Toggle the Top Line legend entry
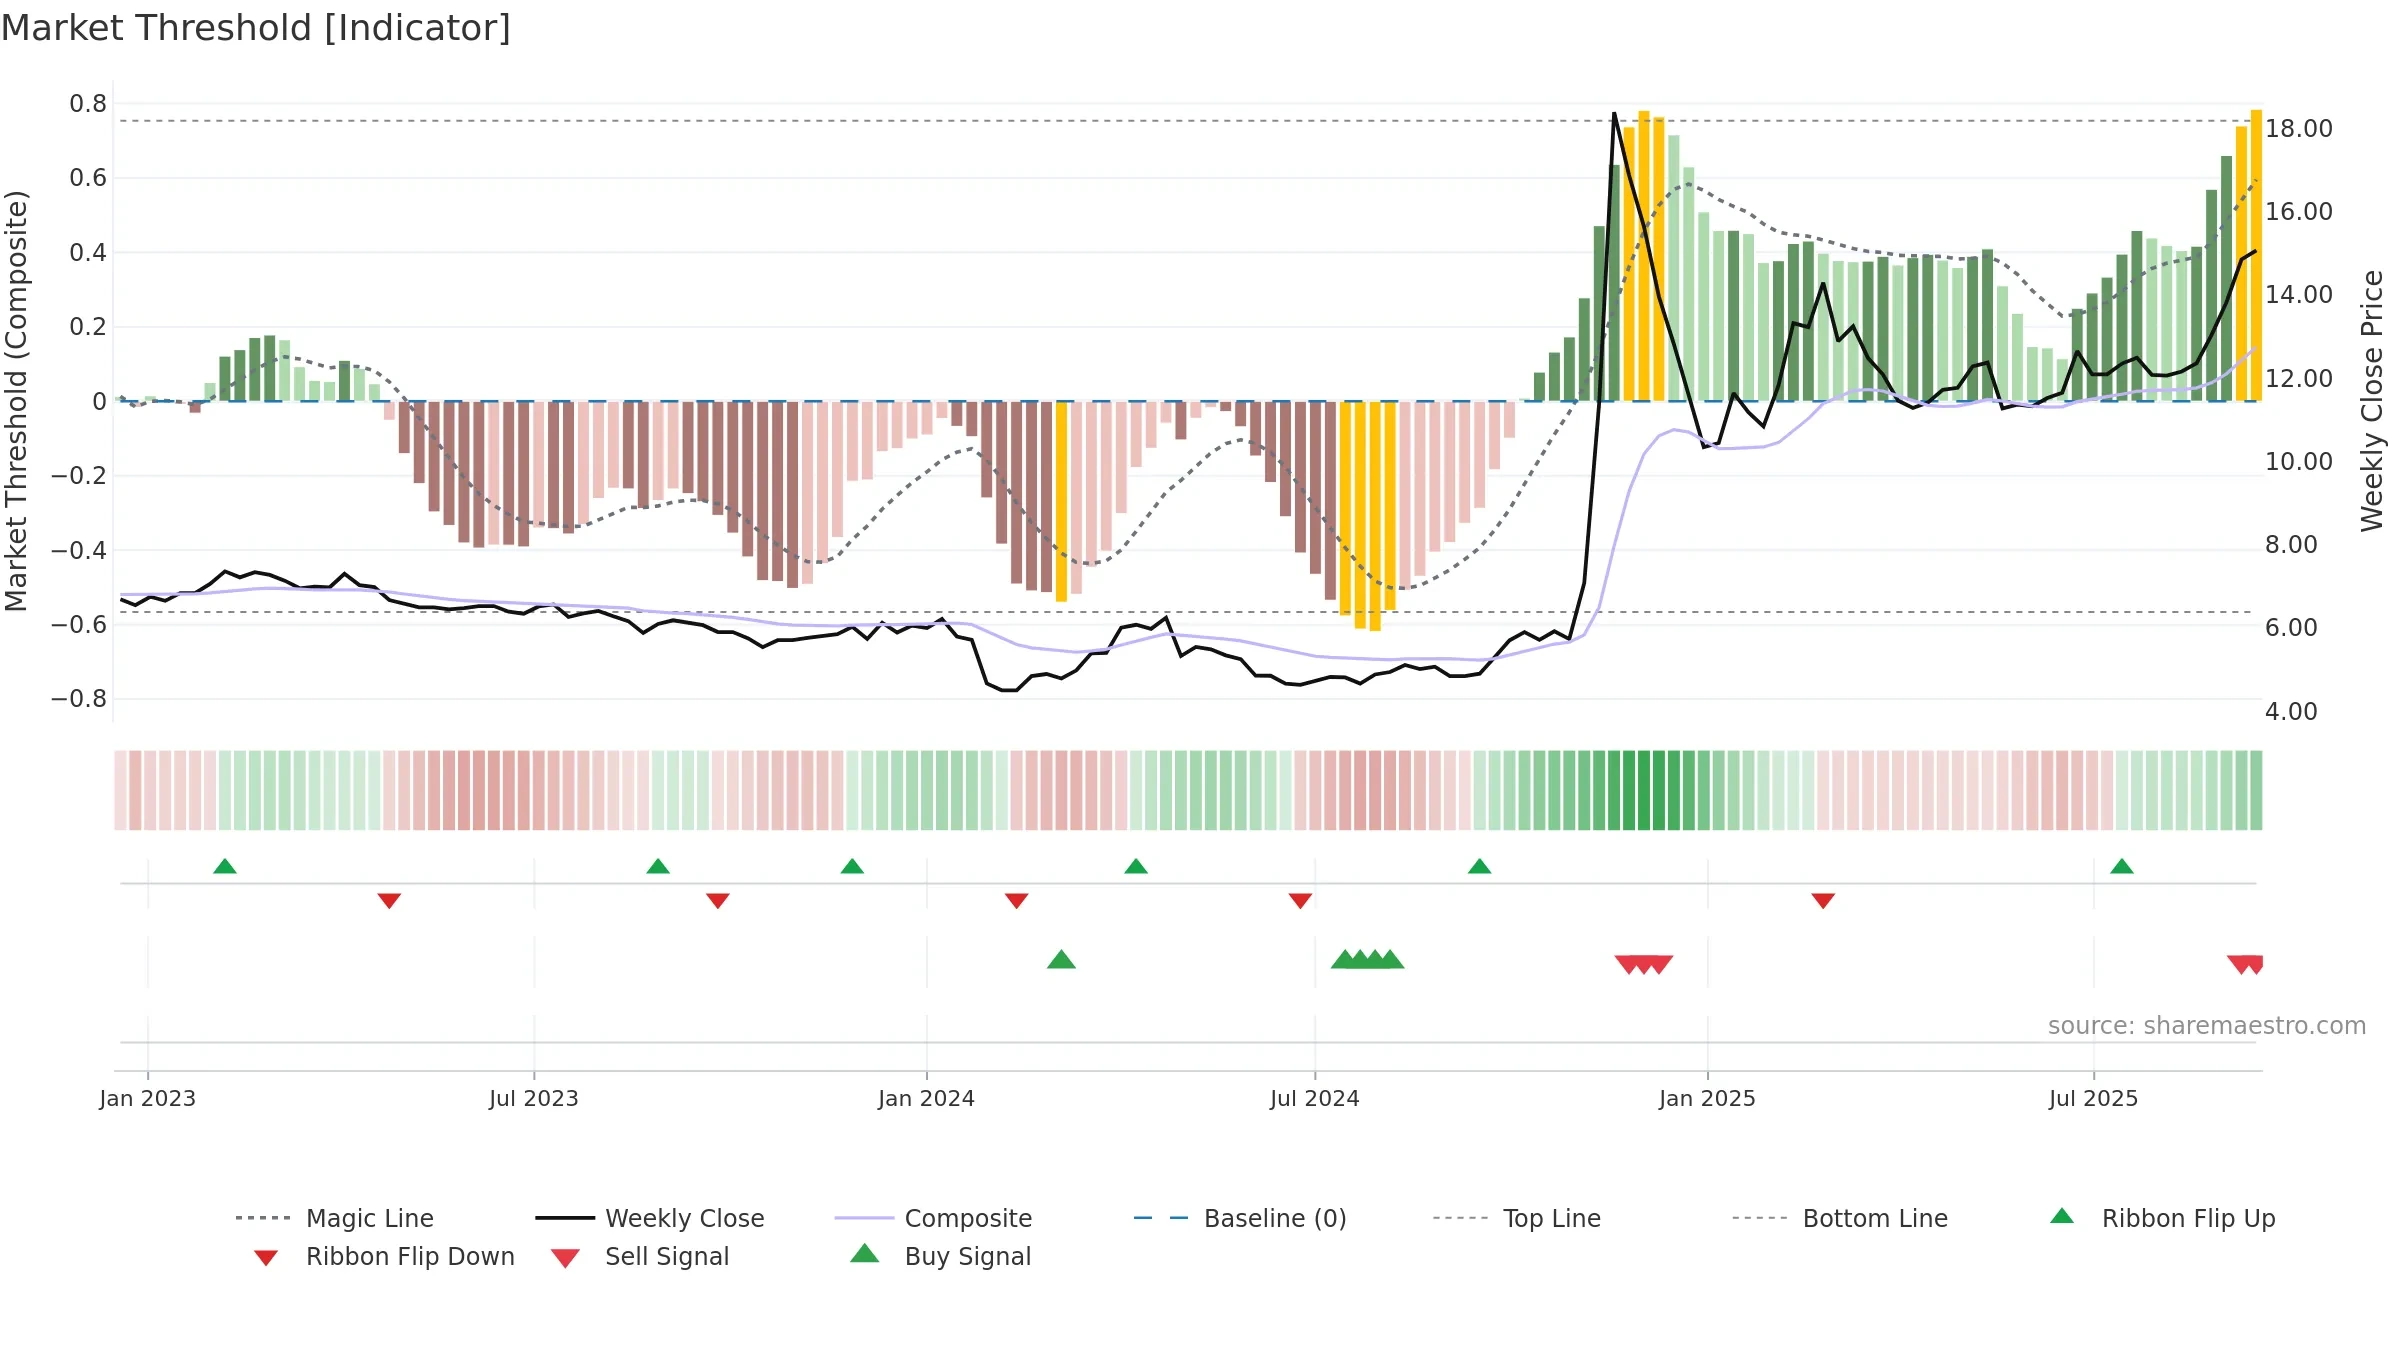The height and width of the screenshot is (1350, 2400). (x=1516, y=1218)
